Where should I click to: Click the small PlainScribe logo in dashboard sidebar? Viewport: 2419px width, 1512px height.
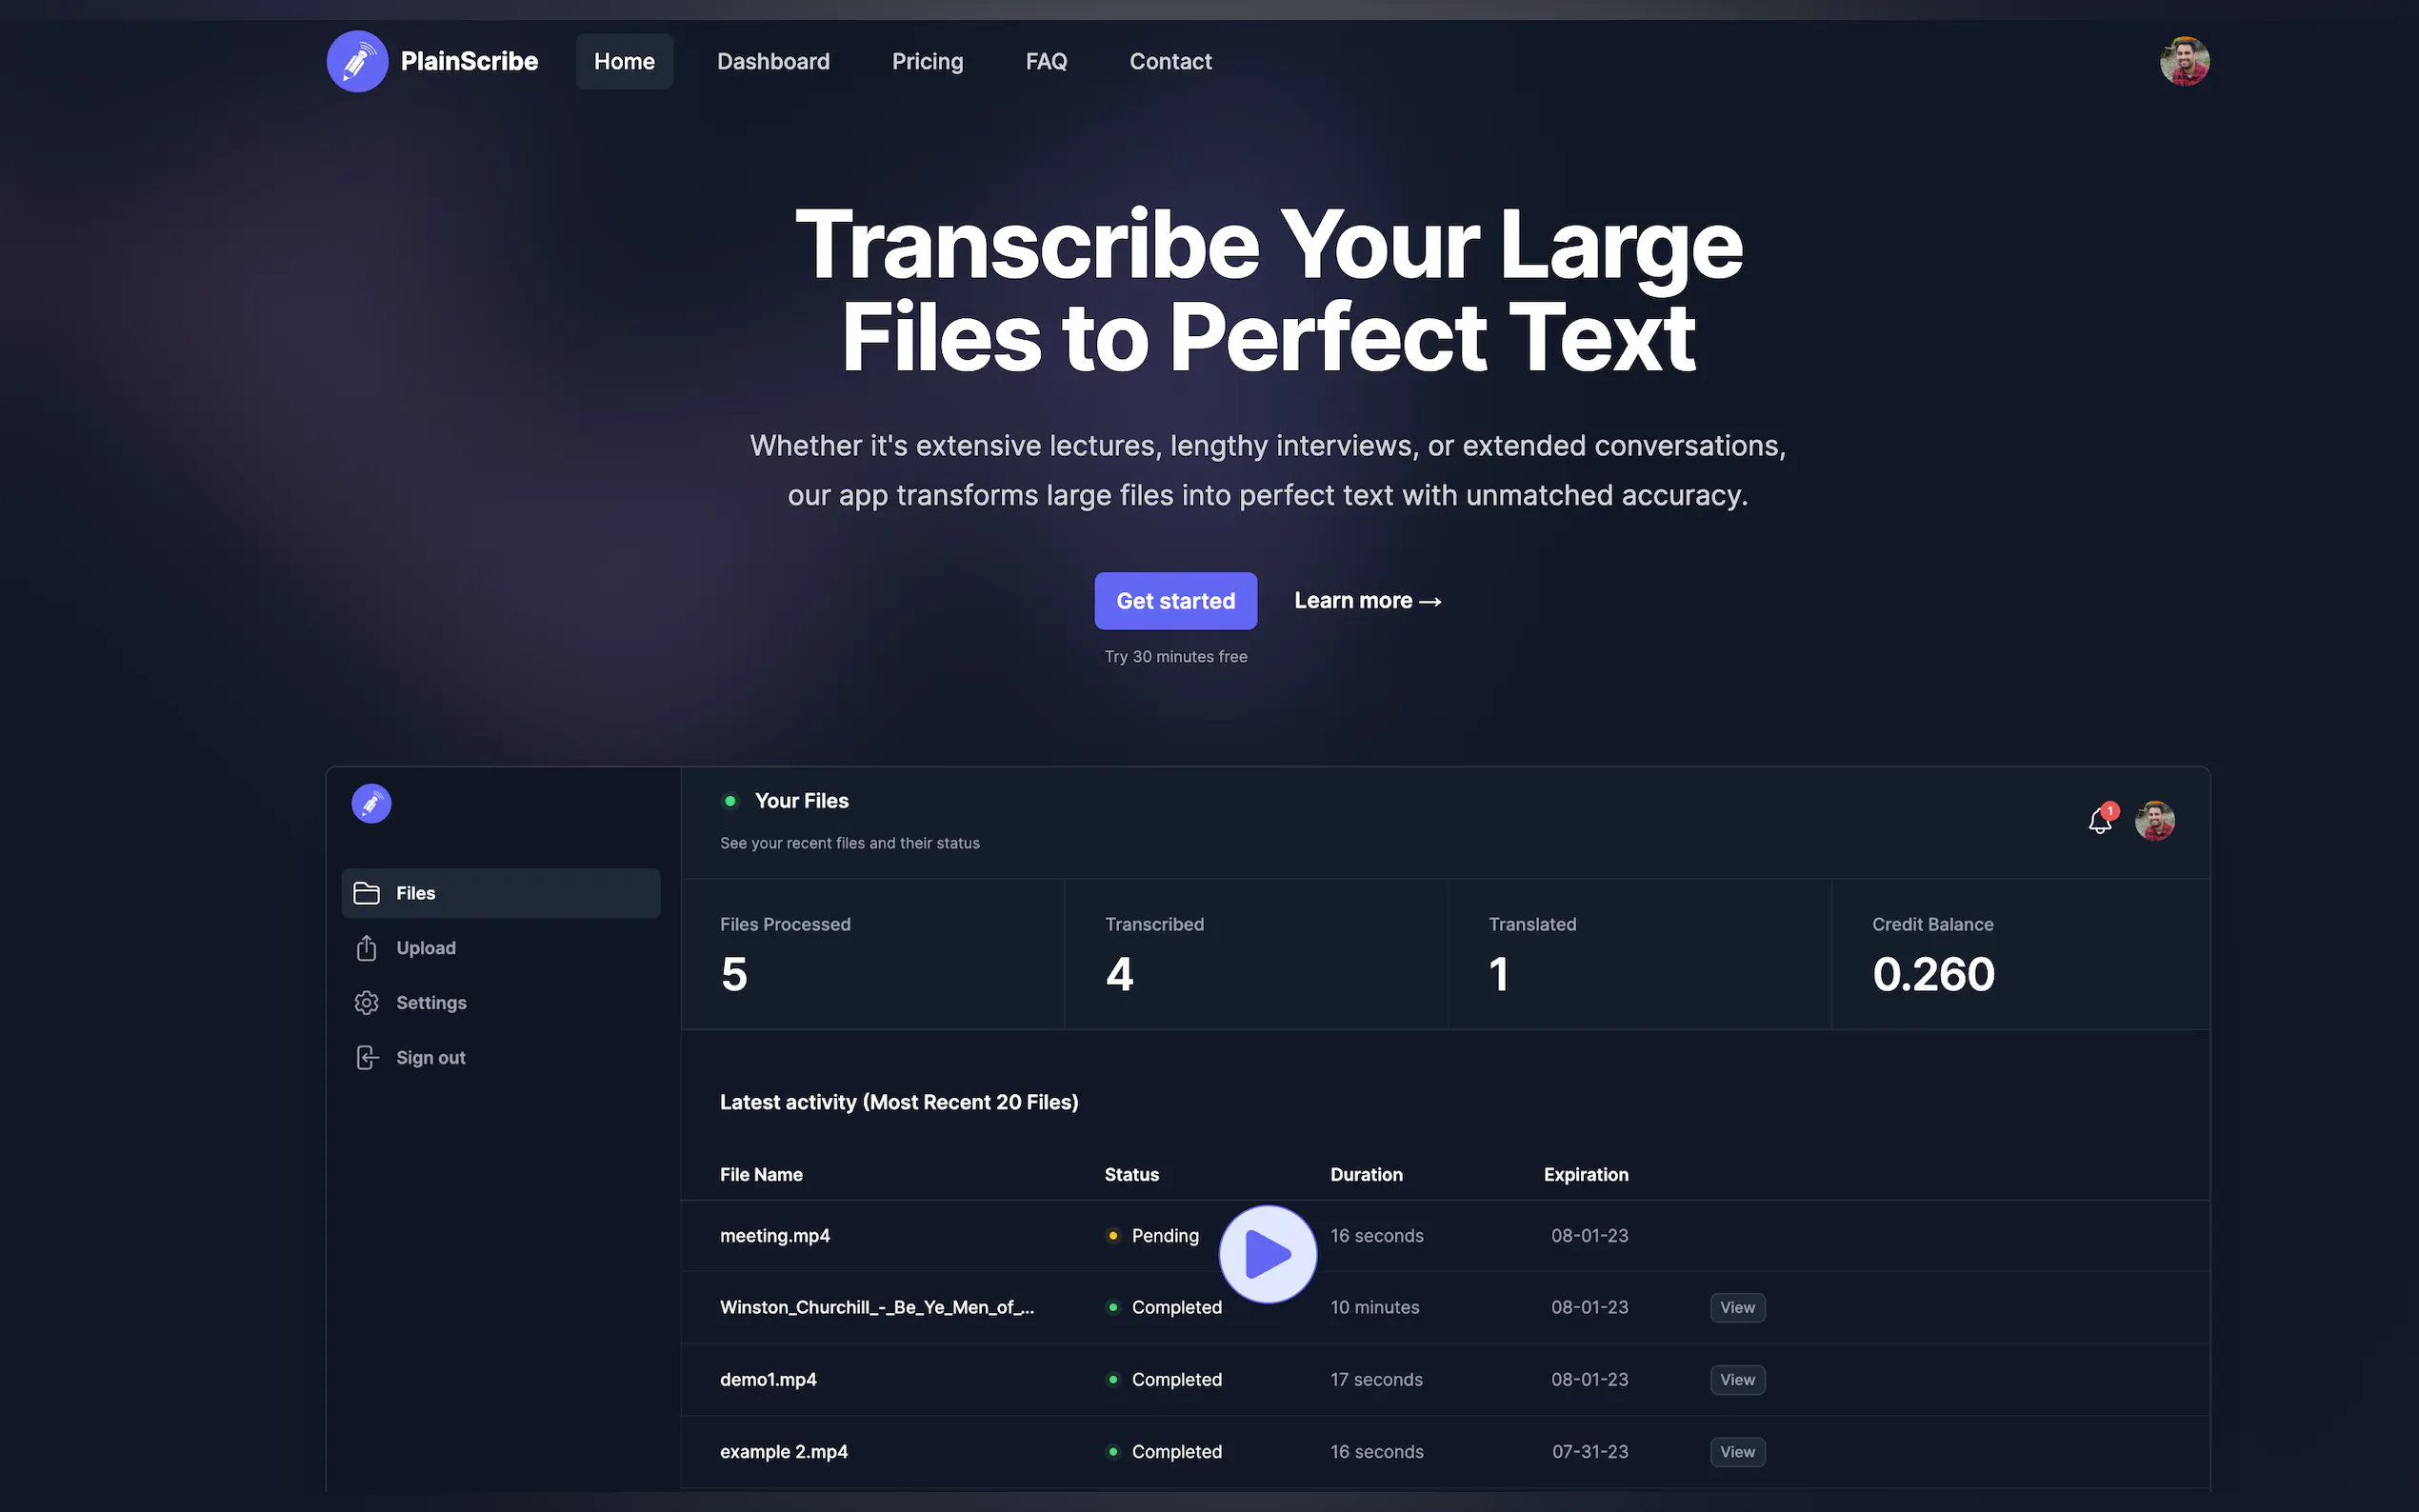[371, 803]
